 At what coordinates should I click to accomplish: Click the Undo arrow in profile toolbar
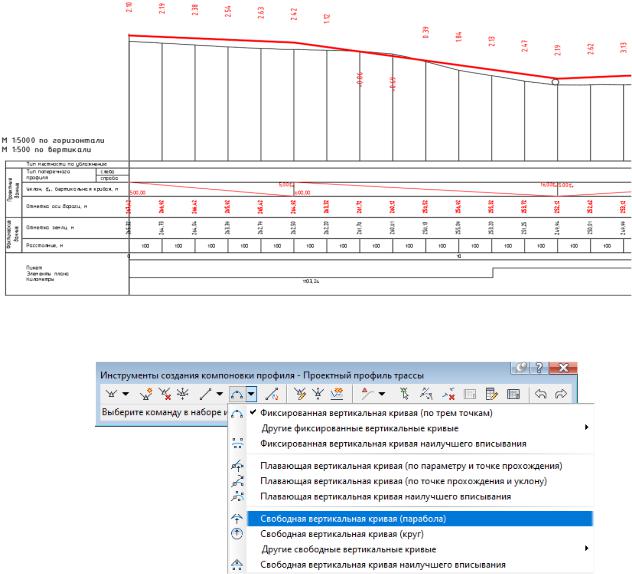click(x=541, y=394)
